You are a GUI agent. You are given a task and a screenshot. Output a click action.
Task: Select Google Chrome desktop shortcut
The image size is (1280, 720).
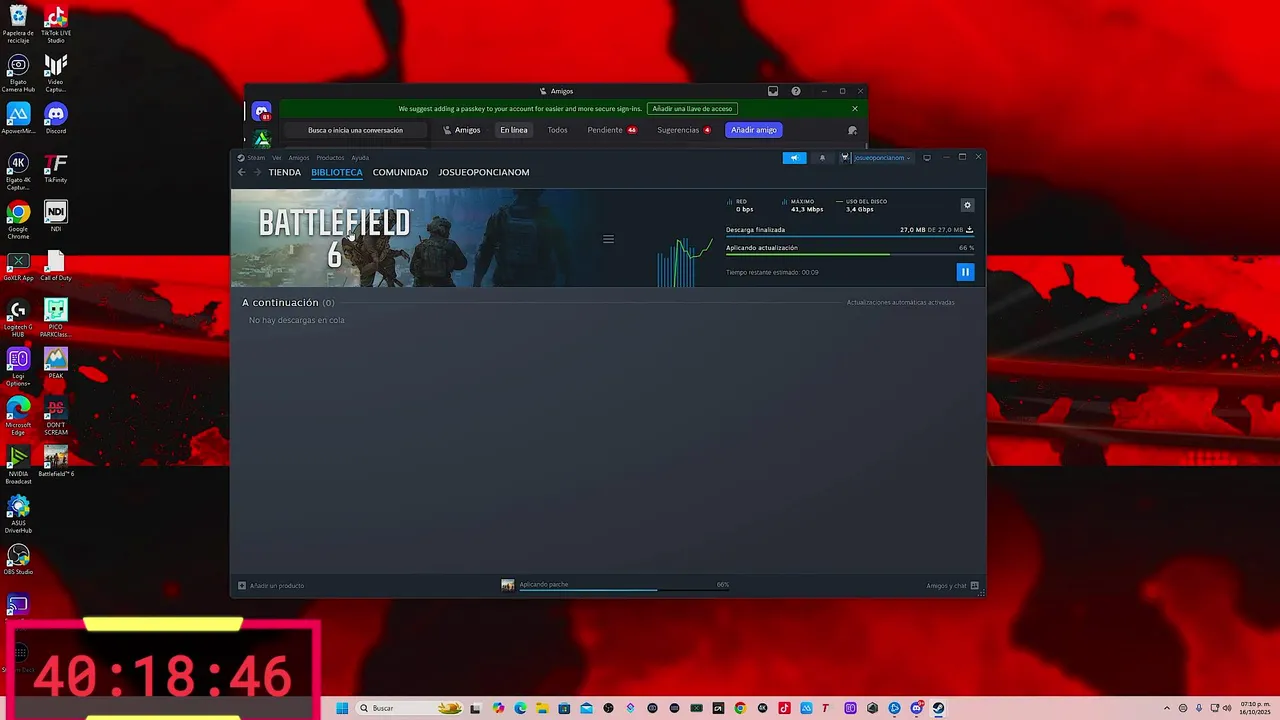[18, 220]
